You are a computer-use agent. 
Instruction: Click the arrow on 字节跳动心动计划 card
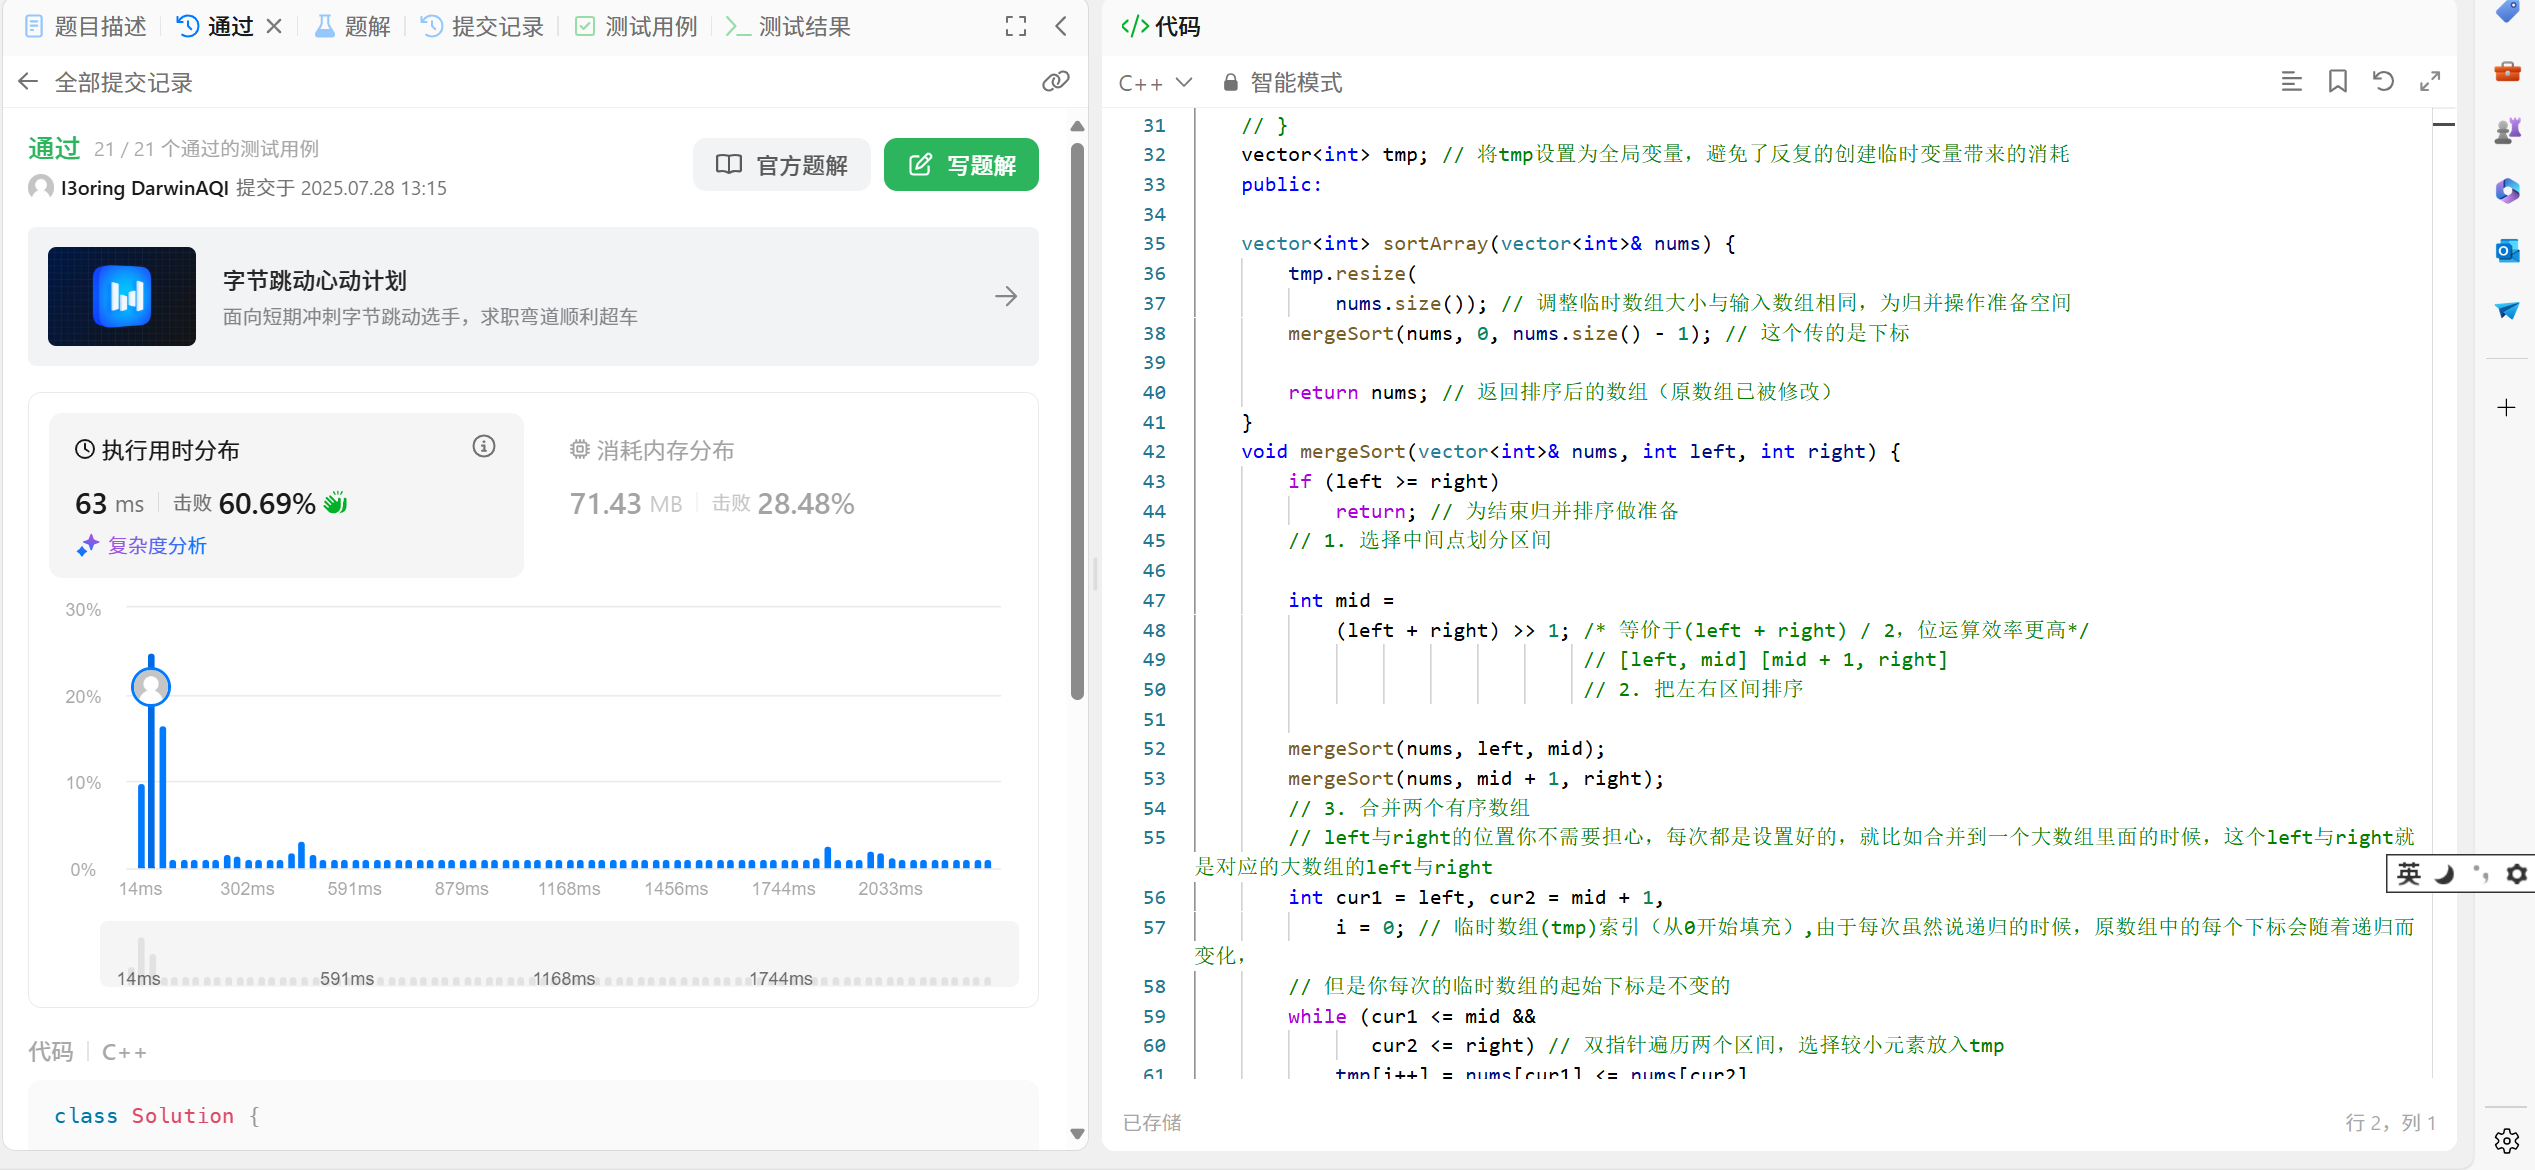click(x=1006, y=297)
